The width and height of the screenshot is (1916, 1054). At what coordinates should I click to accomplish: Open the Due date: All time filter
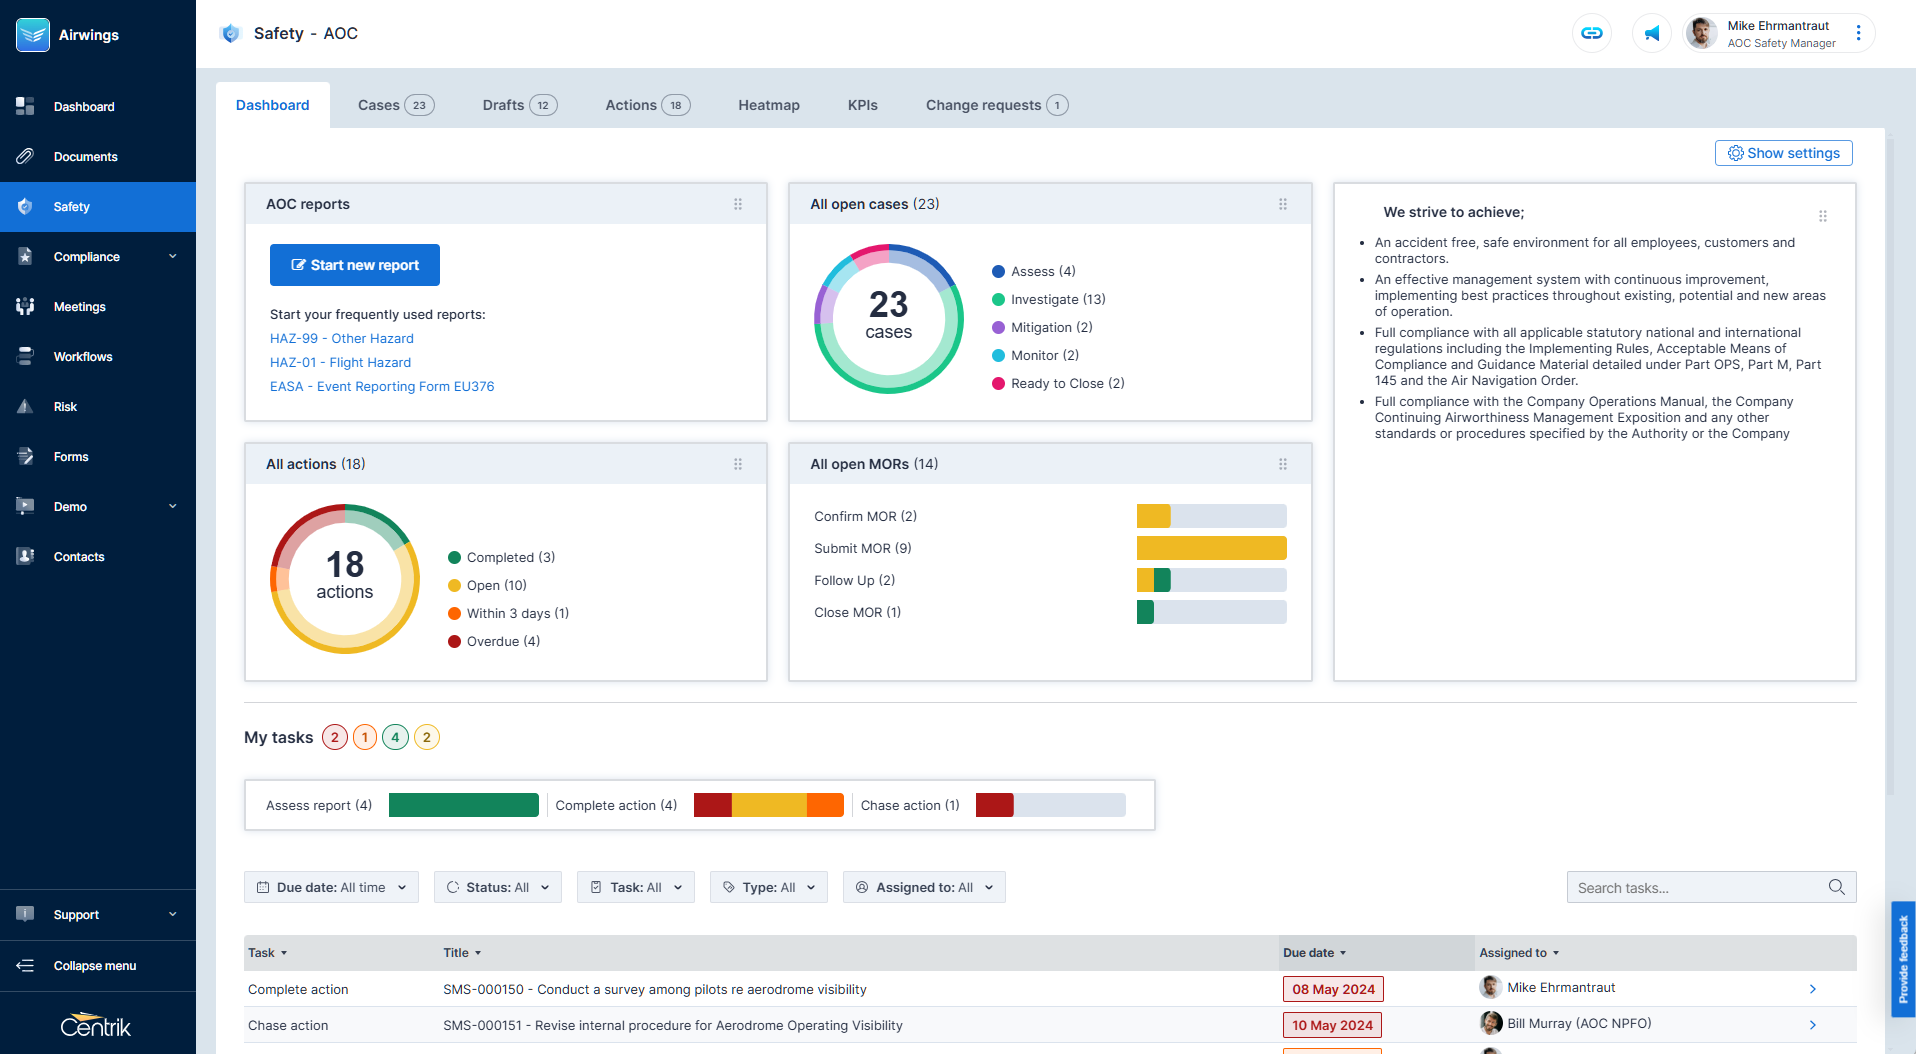coord(331,887)
